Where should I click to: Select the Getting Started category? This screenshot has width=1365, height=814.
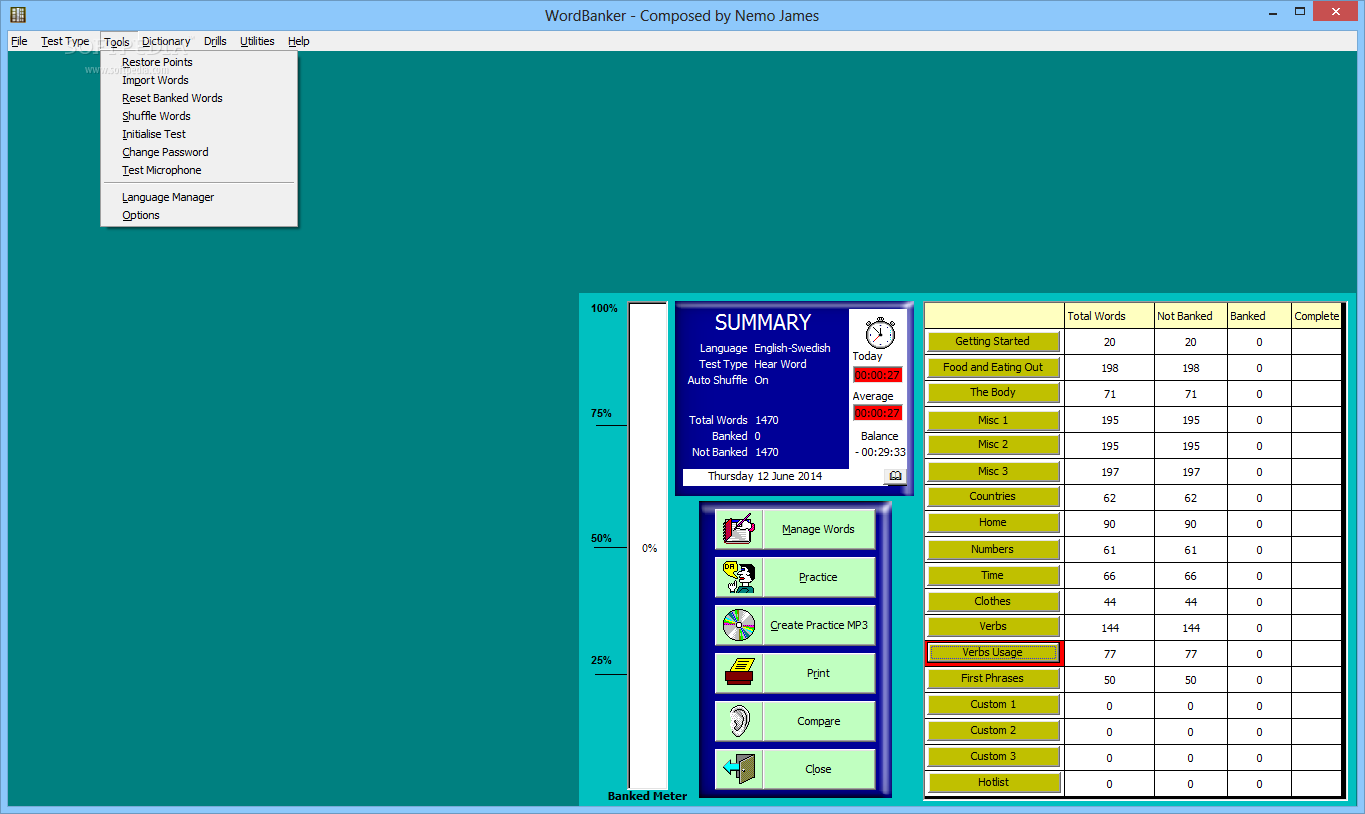(x=993, y=341)
